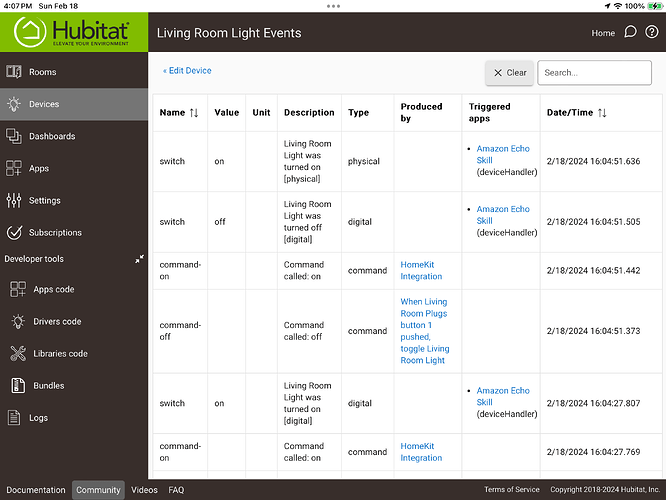
Task: Click the Apps grid icon
Action: (x=14, y=168)
